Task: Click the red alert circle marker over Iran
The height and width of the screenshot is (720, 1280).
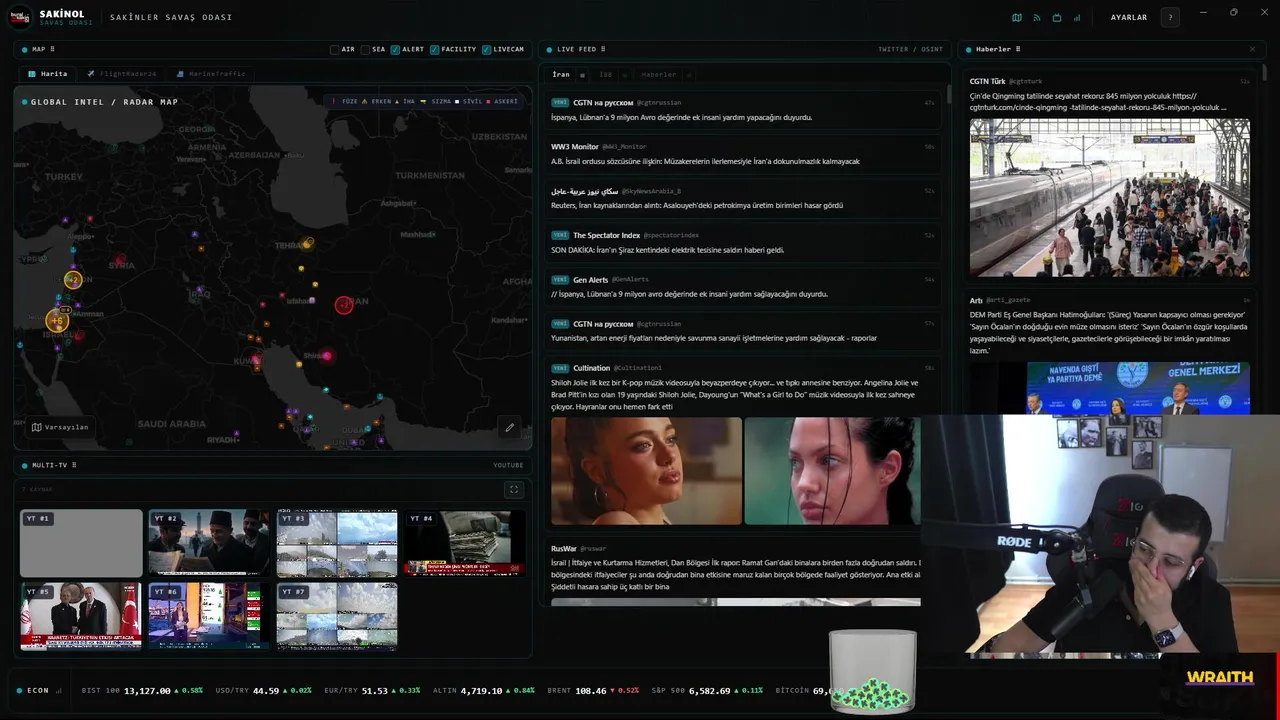Action: point(344,305)
